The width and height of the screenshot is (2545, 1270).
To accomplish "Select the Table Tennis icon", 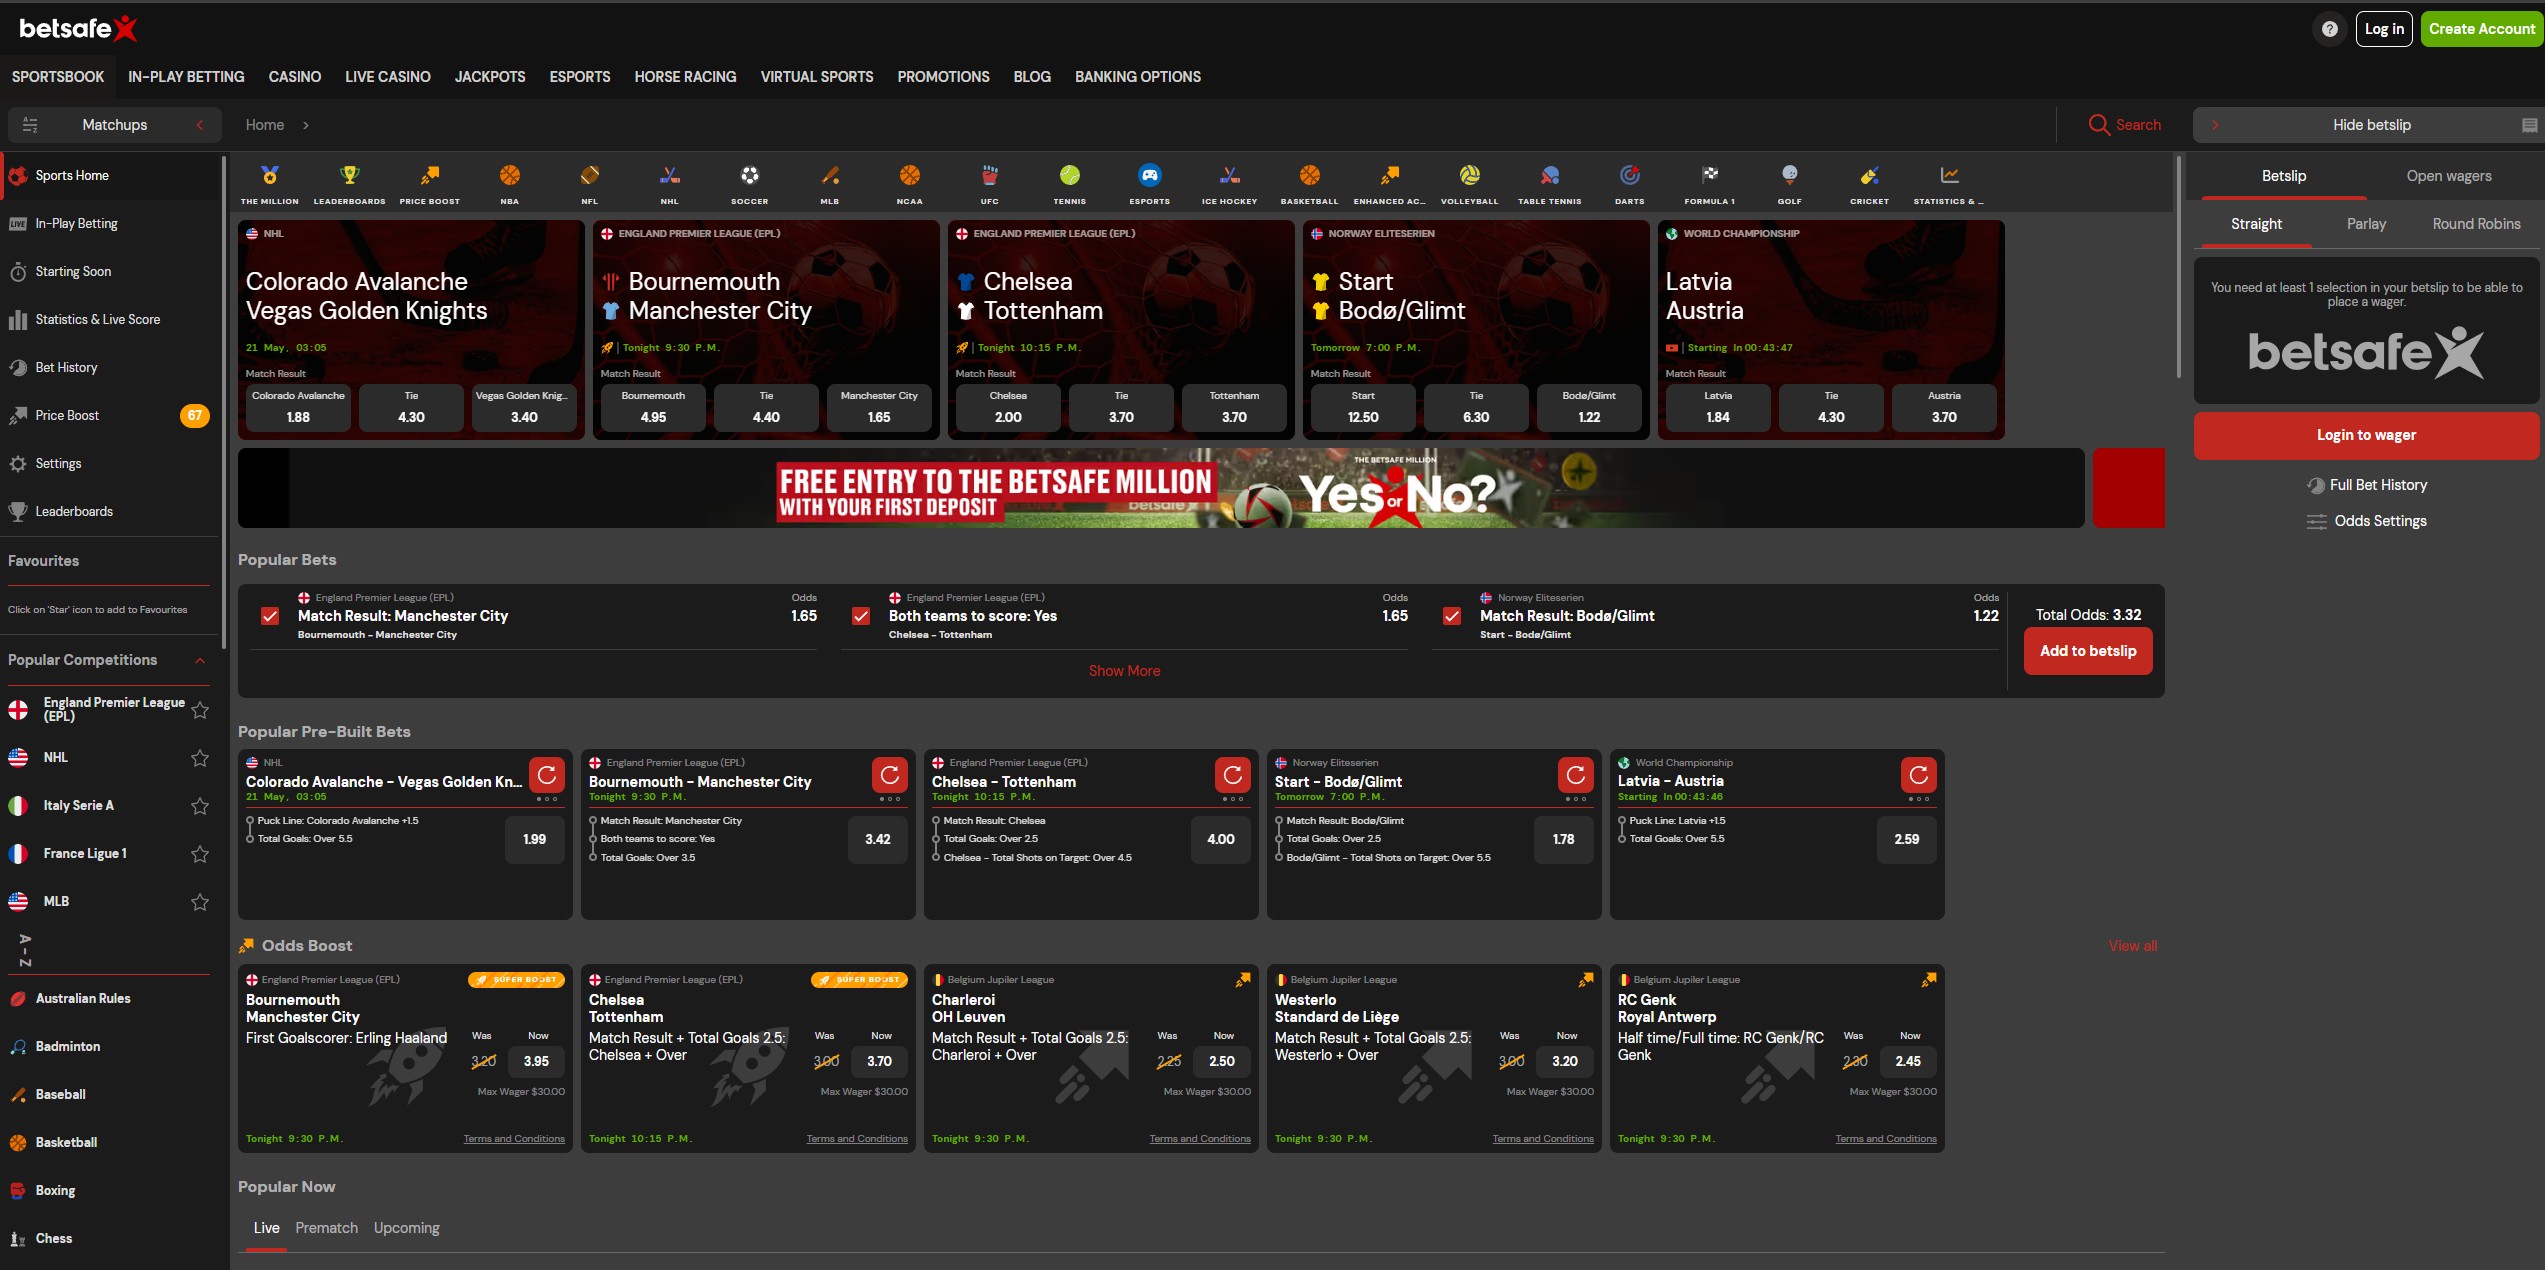I will [1550, 176].
